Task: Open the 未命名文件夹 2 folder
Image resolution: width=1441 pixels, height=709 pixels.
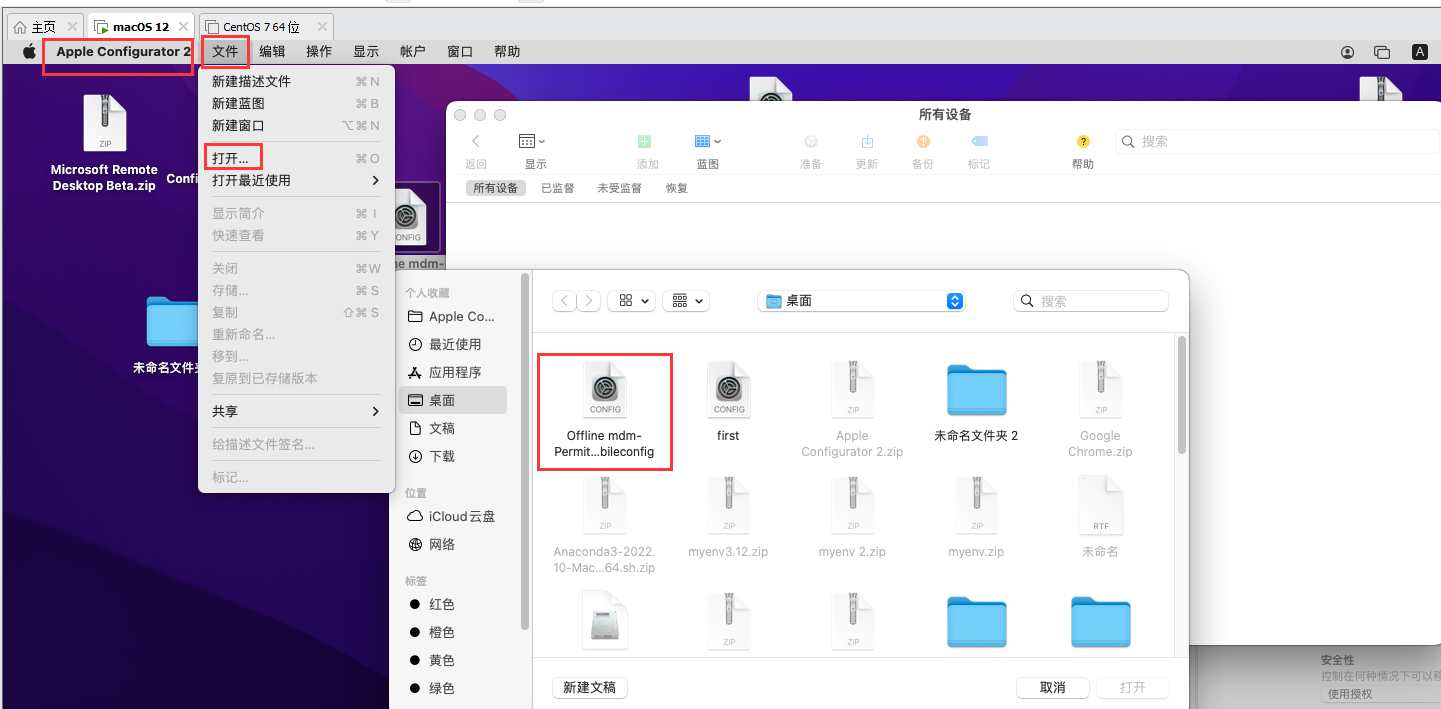Action: 975,392
